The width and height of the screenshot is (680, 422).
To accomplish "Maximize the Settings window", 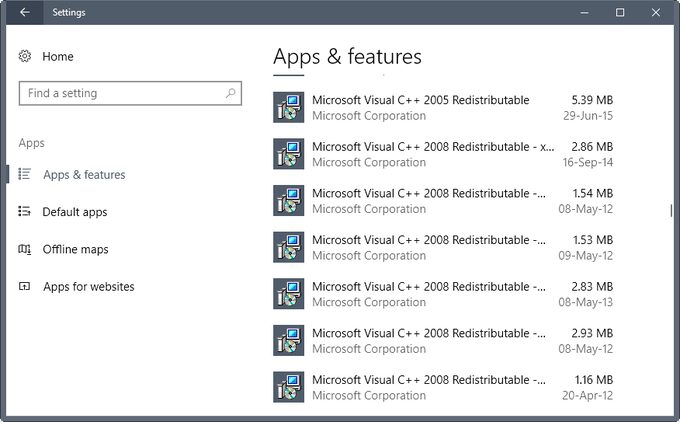I will (x=620, y=12).
